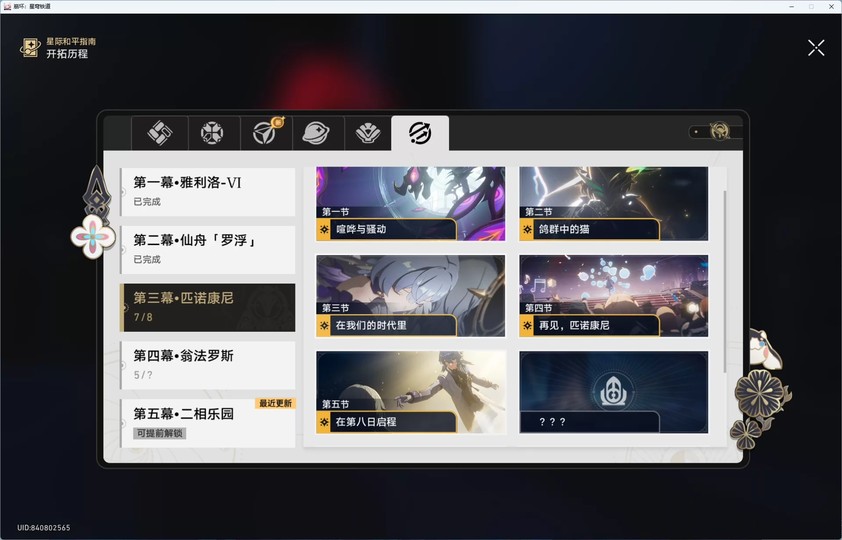Click the 可提前解锁 tag button
The height and width of the screenshot is (540, 842).
coord(159,433)
